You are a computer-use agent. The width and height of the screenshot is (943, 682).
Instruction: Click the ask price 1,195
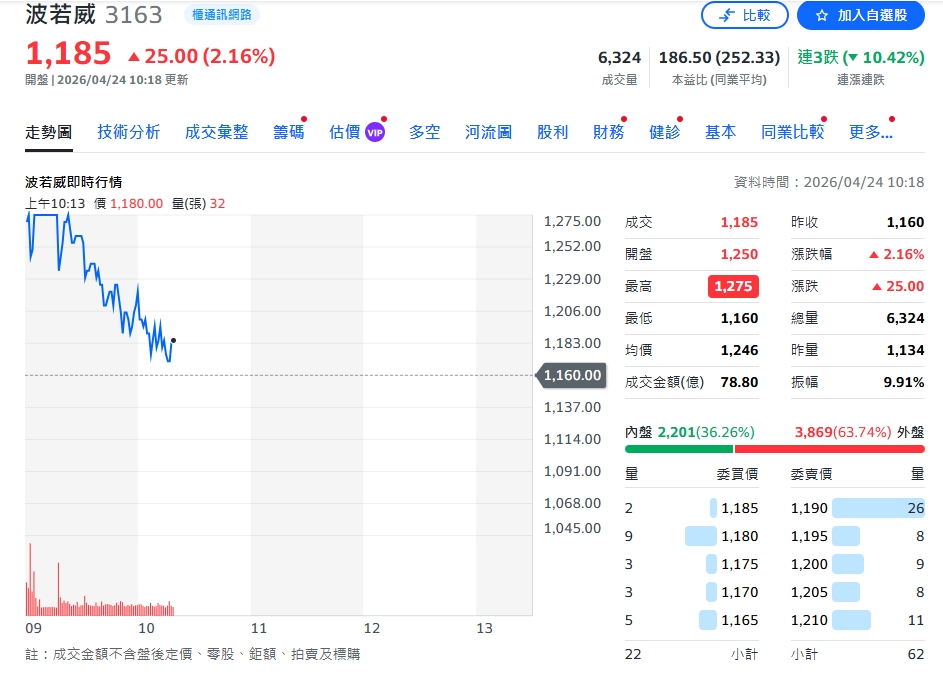[809, 536]
